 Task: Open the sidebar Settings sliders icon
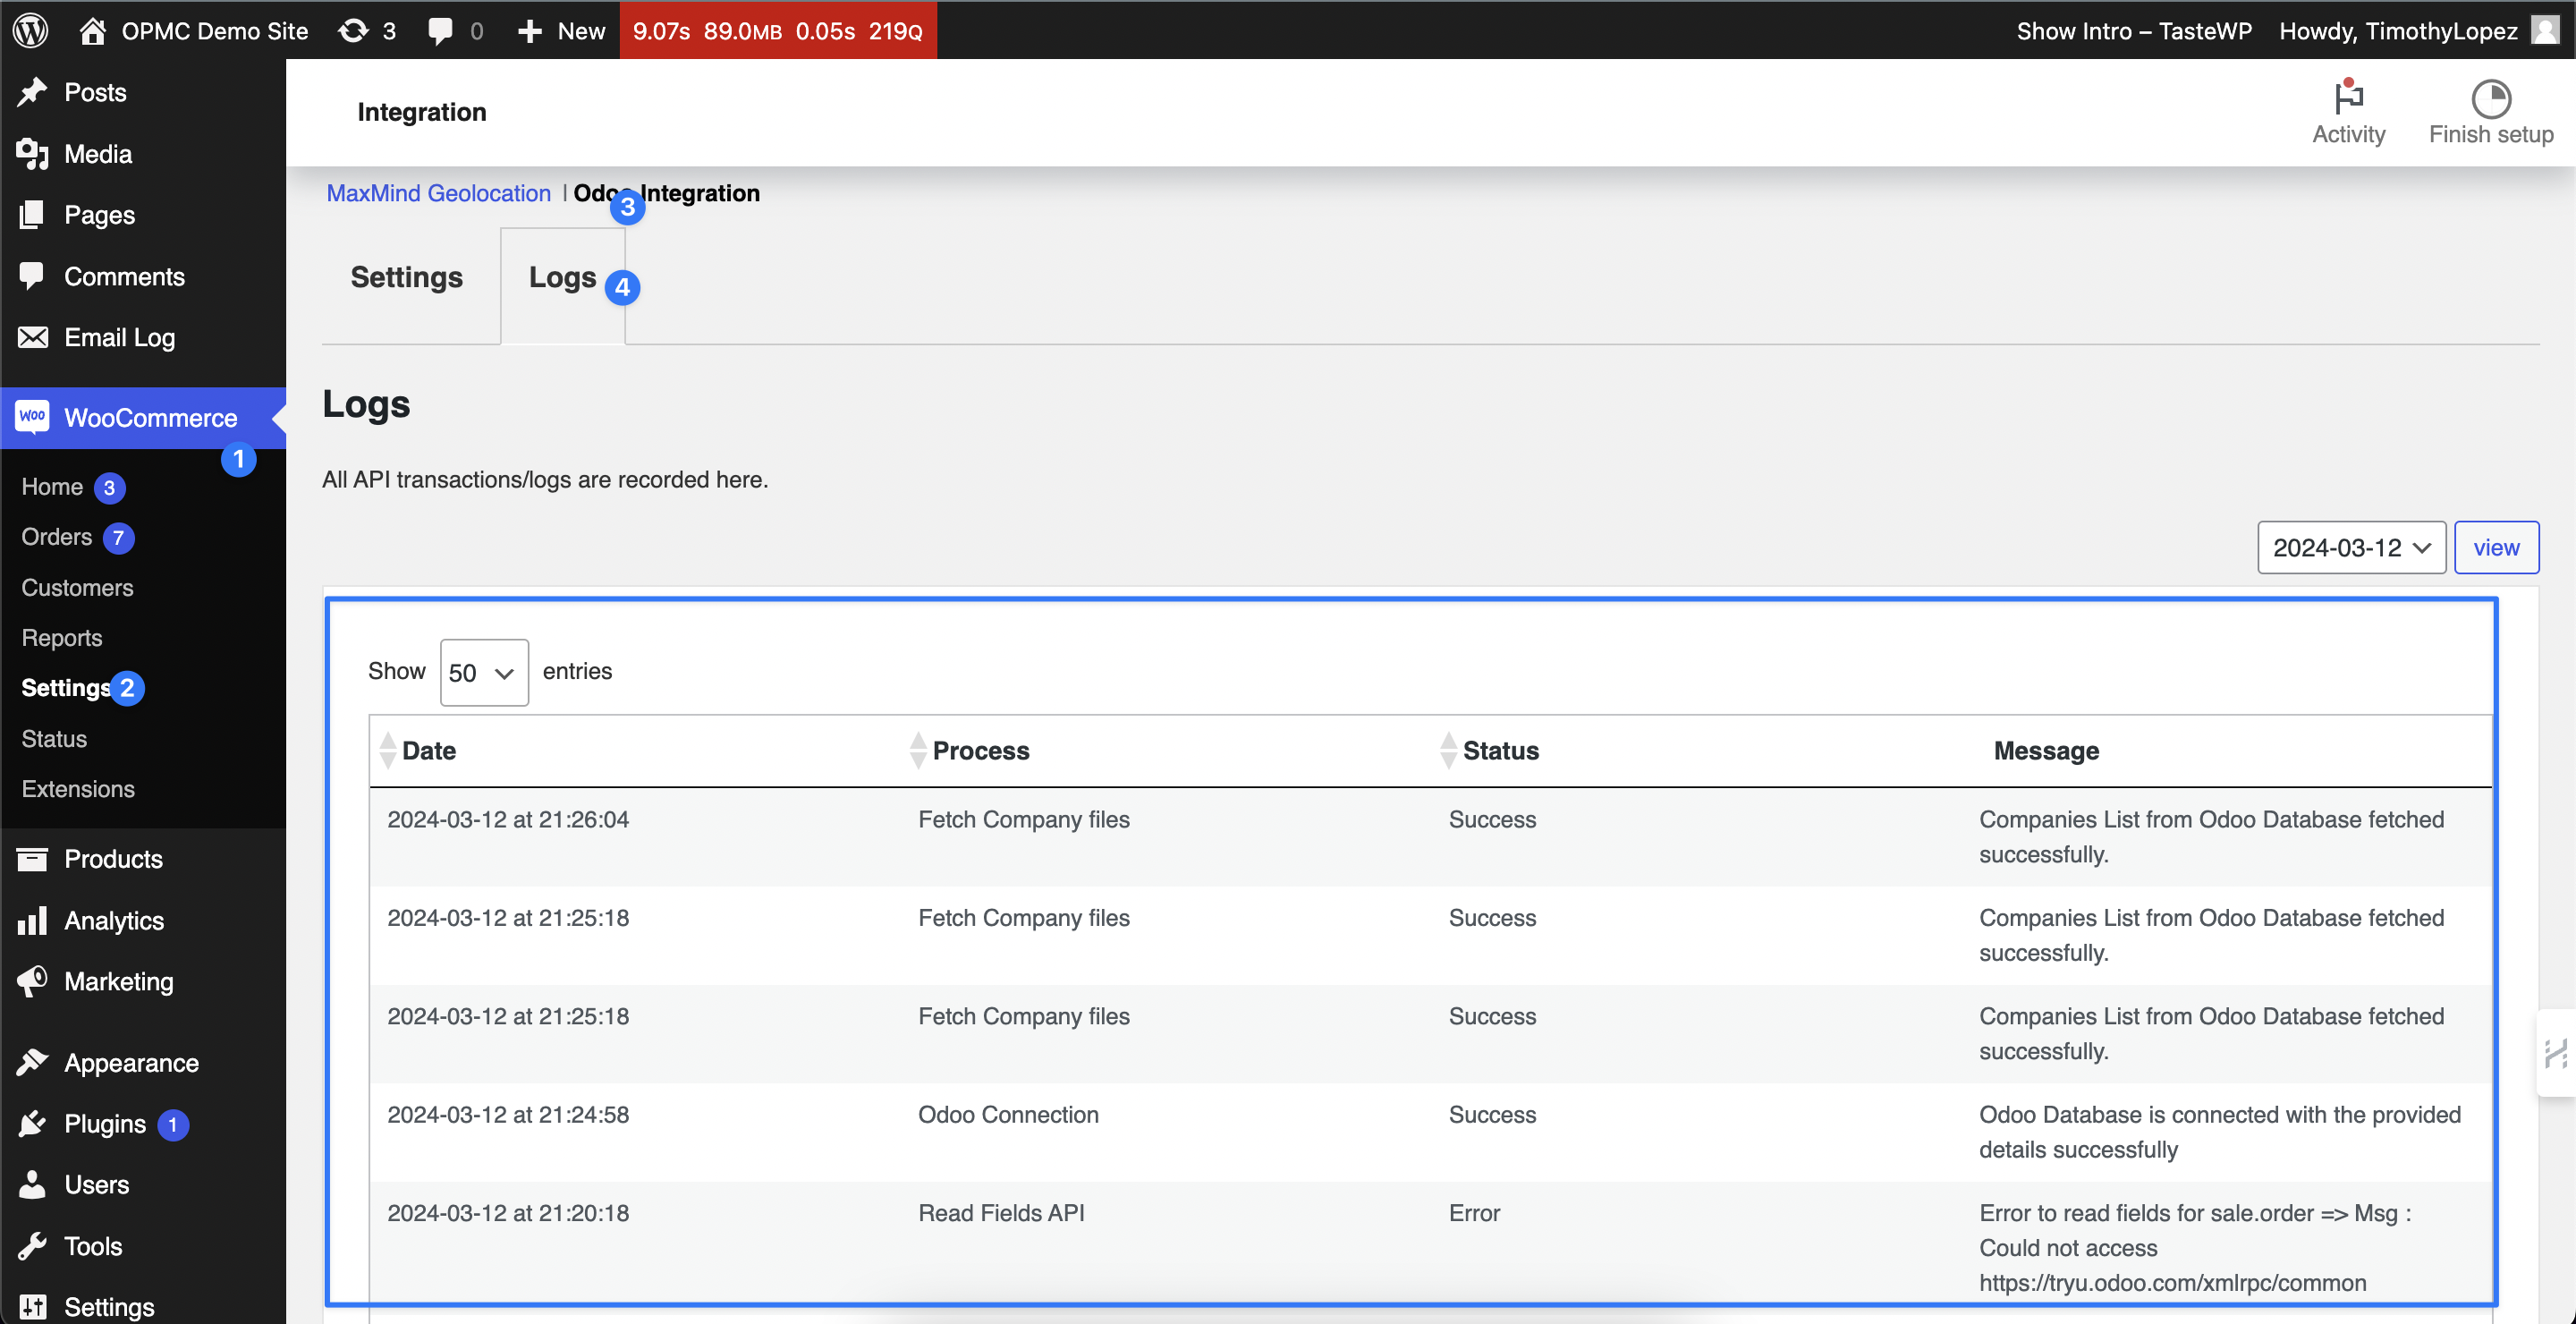pos(32,1307)
